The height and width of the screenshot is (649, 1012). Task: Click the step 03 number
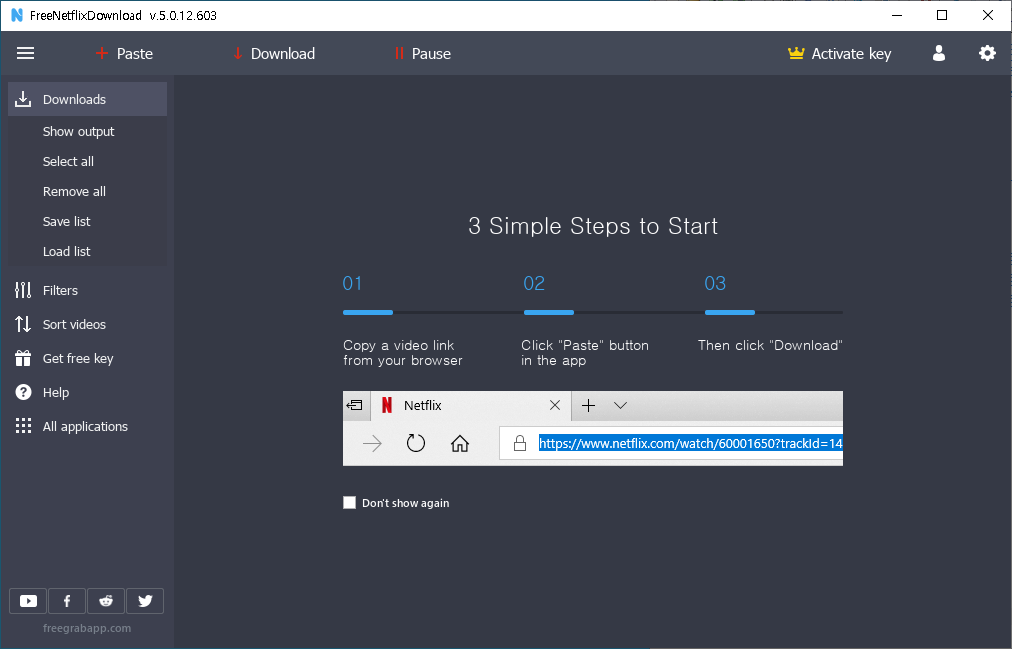click(x=715, y=283)
